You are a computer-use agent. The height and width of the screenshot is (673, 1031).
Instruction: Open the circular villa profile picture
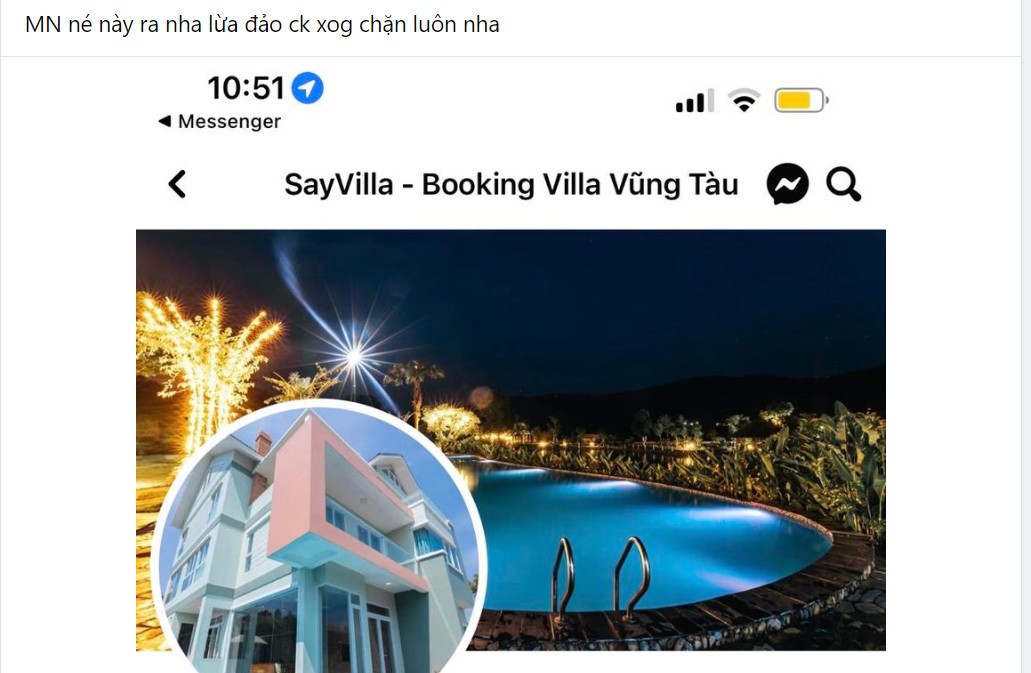point(320,537)
